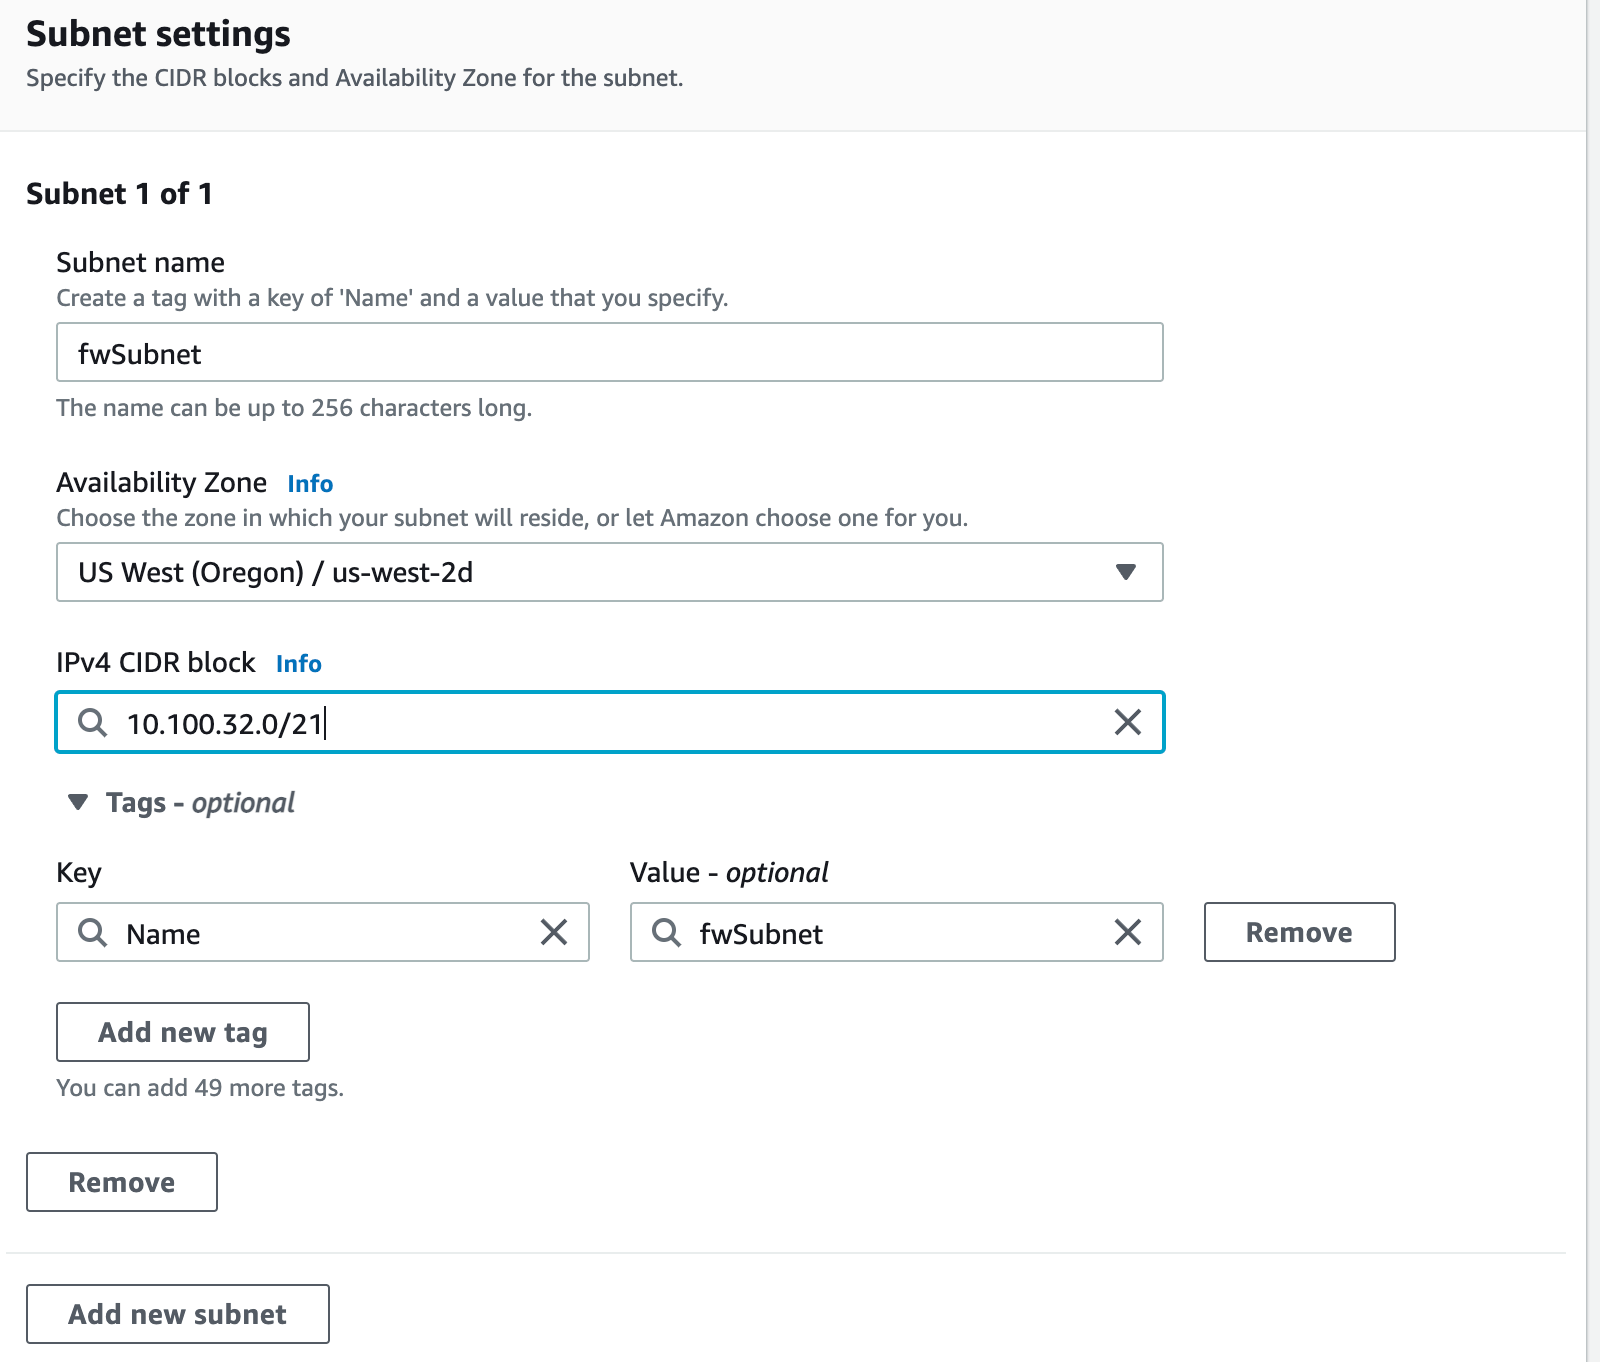
Task: Open Info link beside IPv4 CIDR block
Action: [x=298, y=664]
